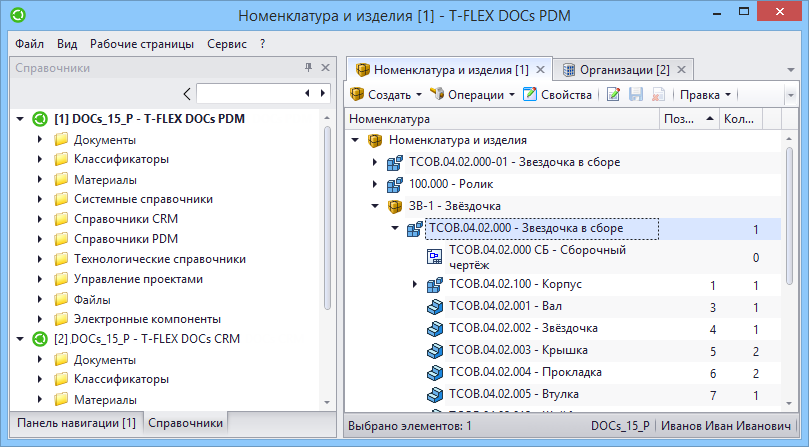Image resolution: width=809 pixels, height=447 pixels.
Task: Click the Справочники search input field
Action: 250,93
